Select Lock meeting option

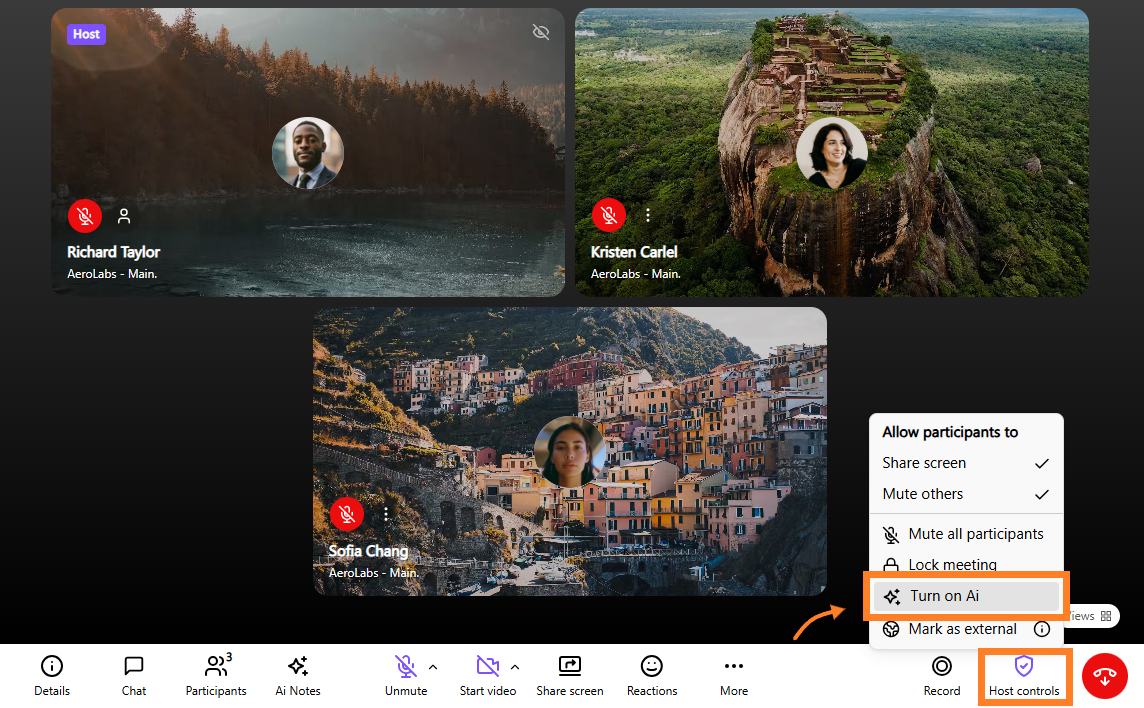click(966, 564)
